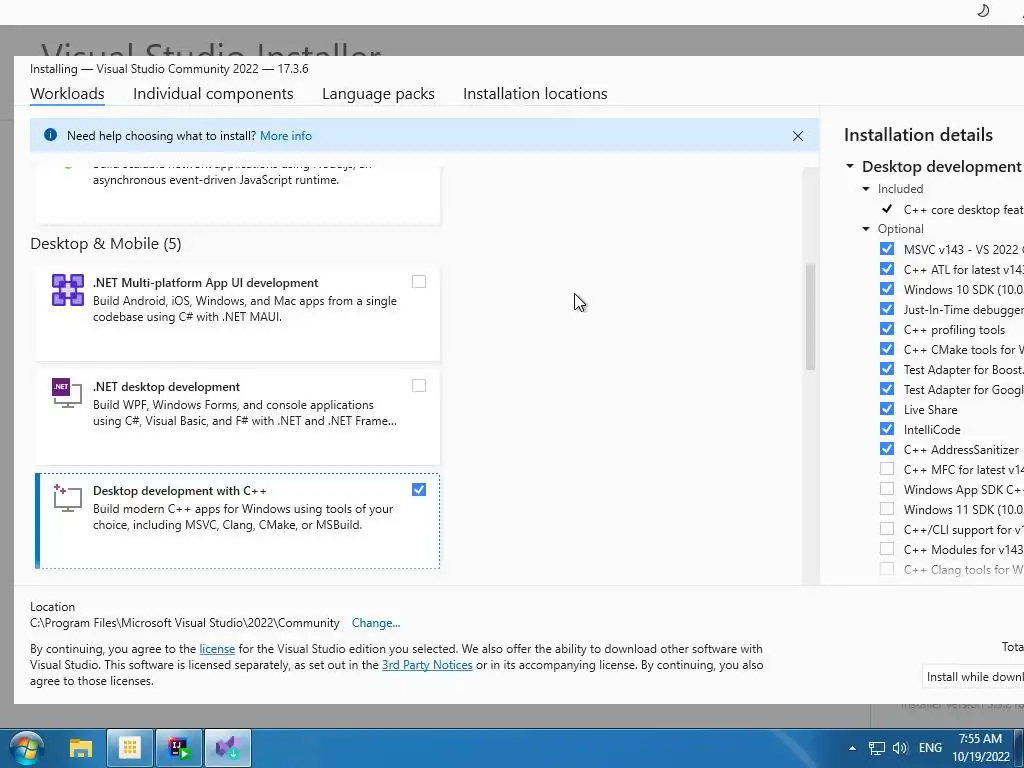Check C++ MFC for latest v143 component
Viewport: 1024px width, 768px height.
[x=886, y=469]
